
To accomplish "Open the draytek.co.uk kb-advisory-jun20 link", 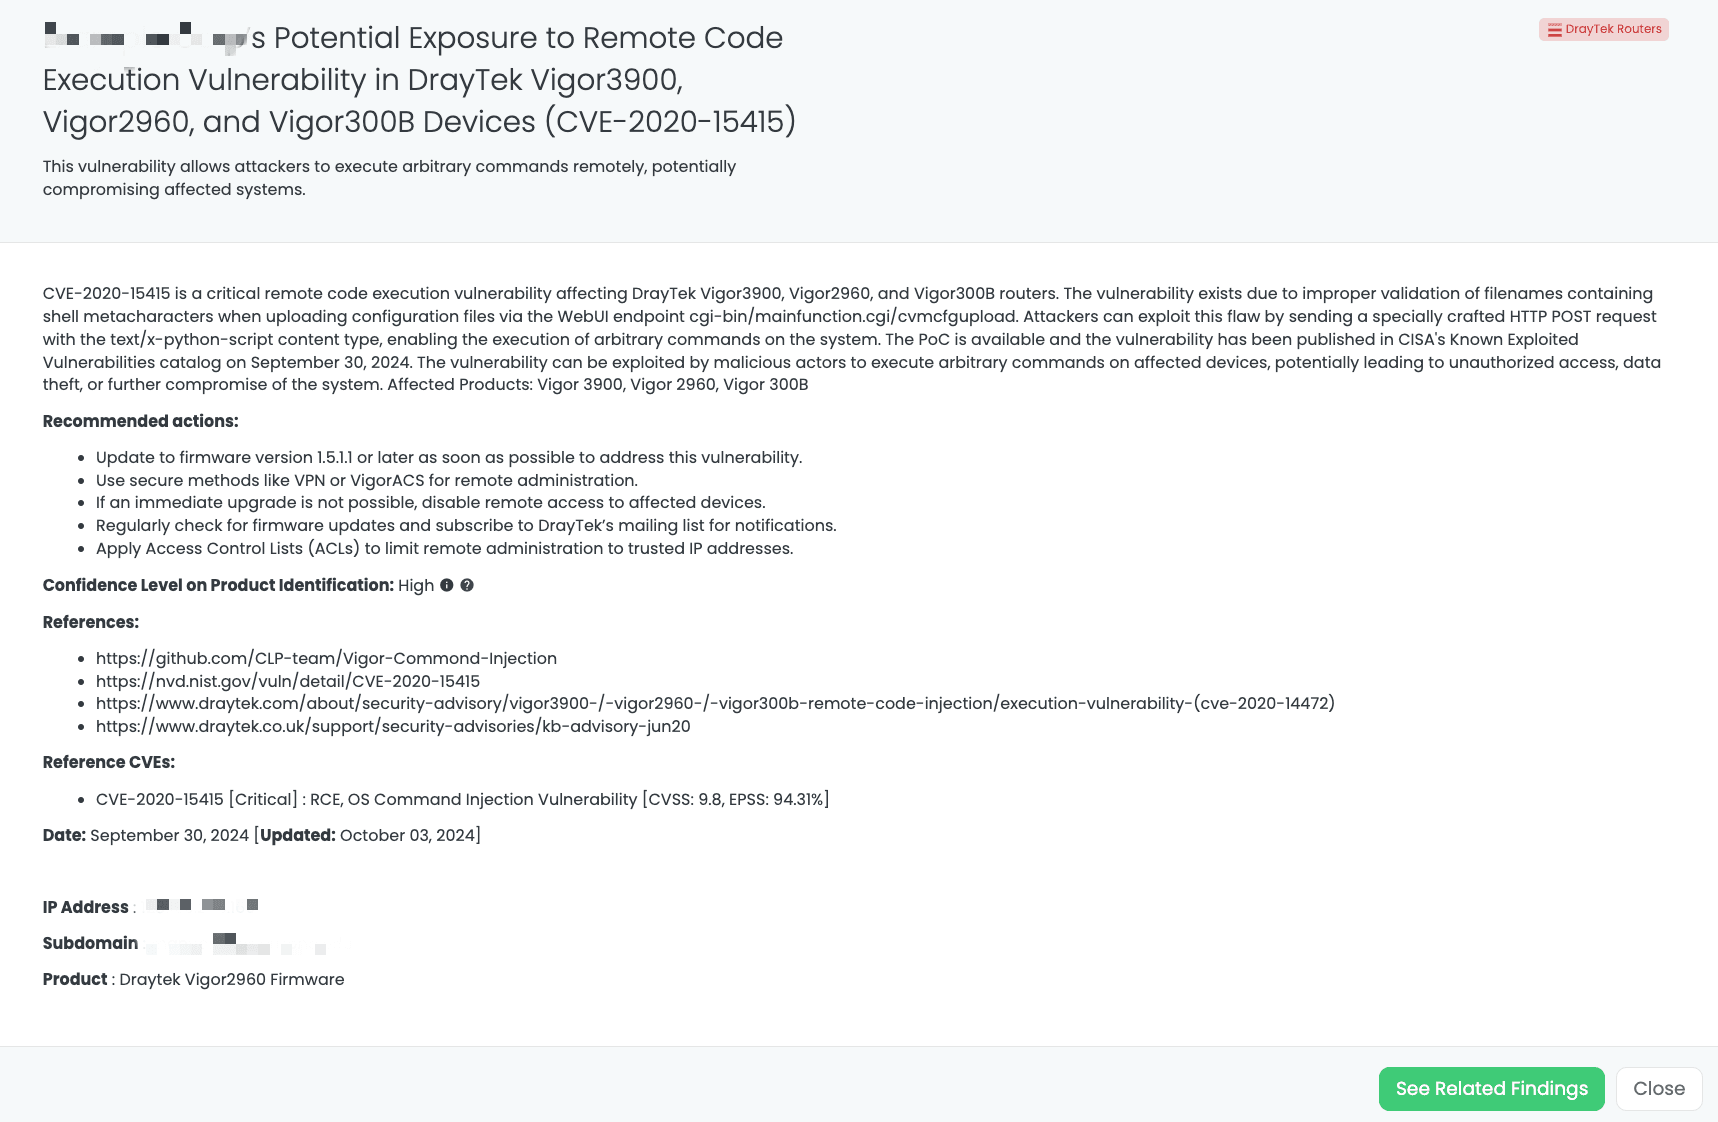I will tap(393, 726).
